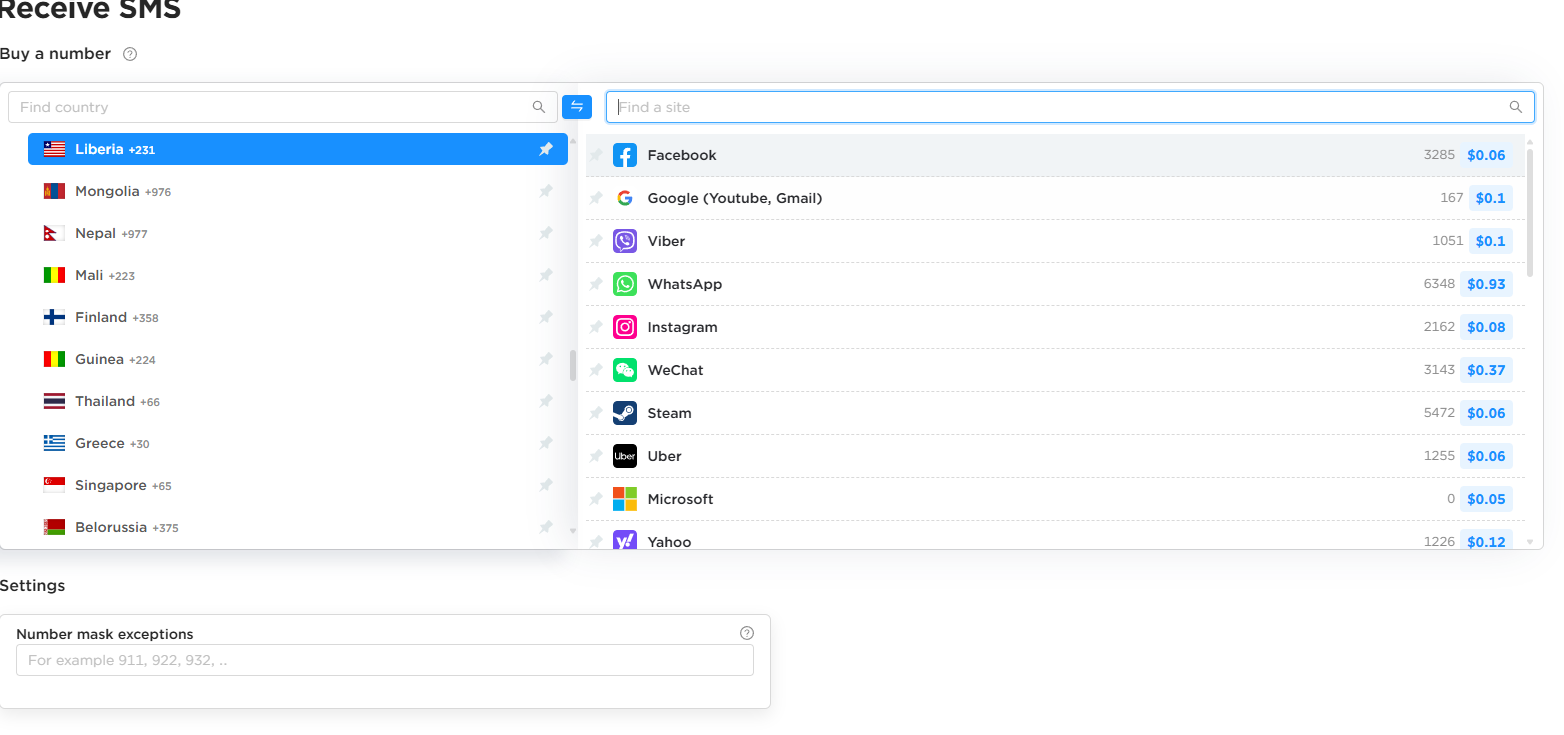Pin the WhatsApp service row
Image resolution: width=1564 pixels, height=735 pixels.
(596, 284)
